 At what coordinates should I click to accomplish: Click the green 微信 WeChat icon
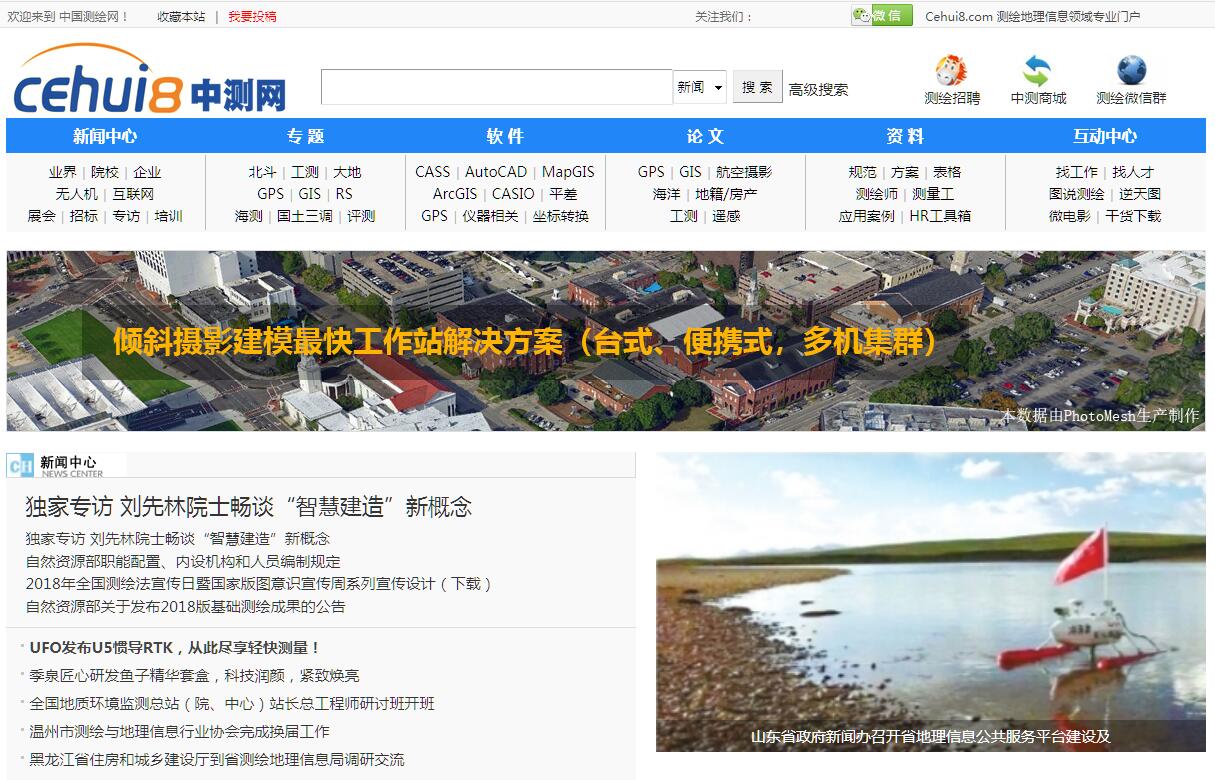pyautogui.click(x=881, y=15)
